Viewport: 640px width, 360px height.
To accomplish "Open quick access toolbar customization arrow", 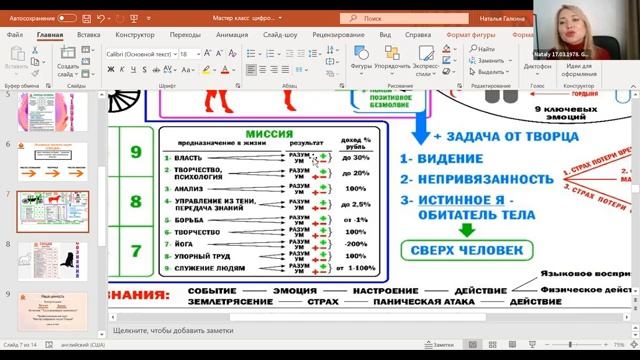I will (x=149, y=18).
